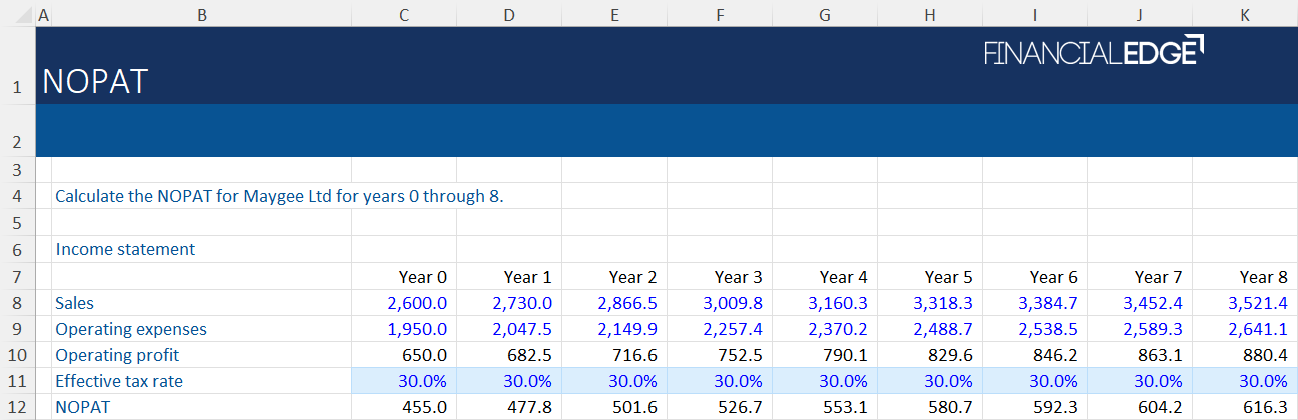Select row 8 header
The width and height of the screenshot is (1298, 420).
[x=17, y=303]
